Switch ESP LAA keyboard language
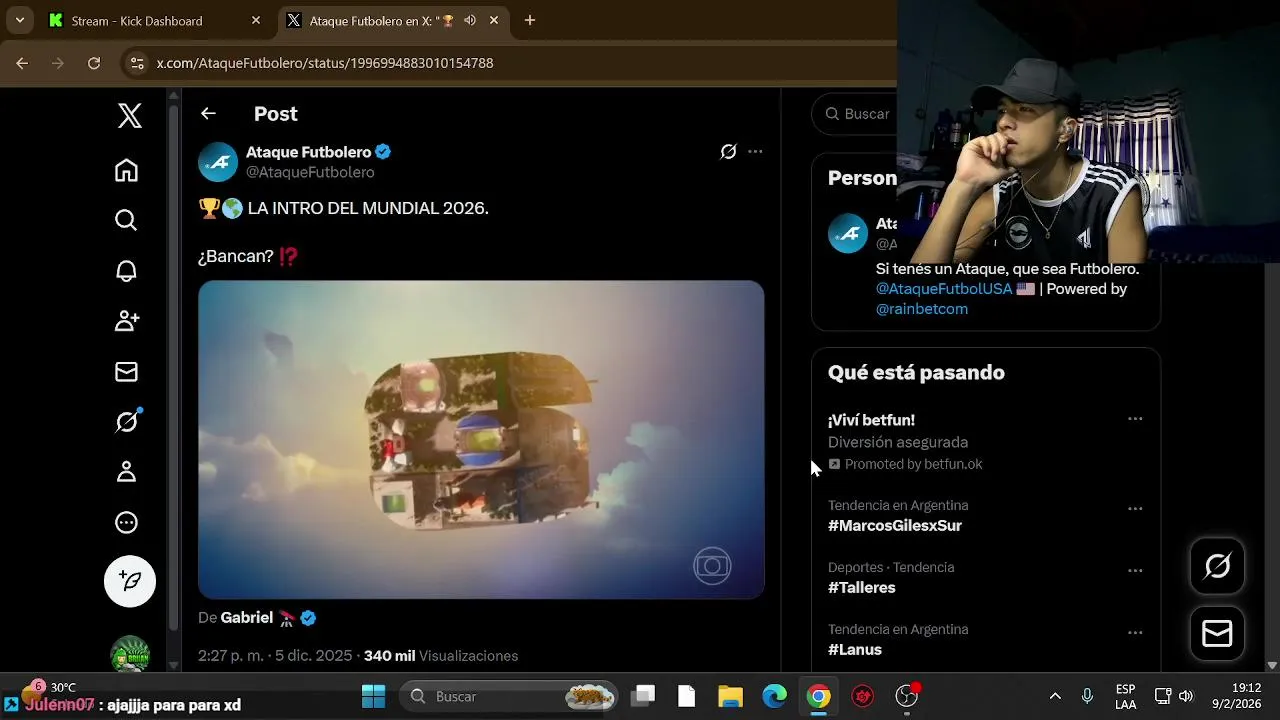Viewport: 1280px width, 720px height. 1125,696
